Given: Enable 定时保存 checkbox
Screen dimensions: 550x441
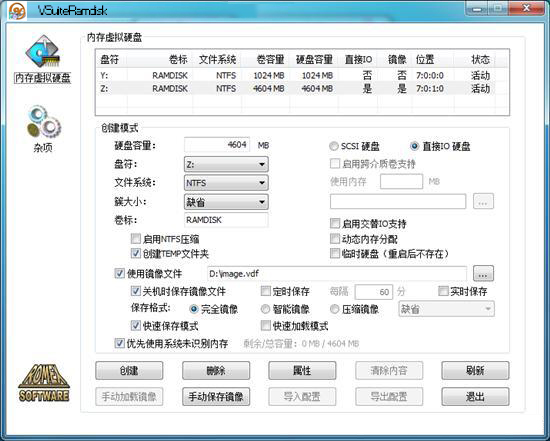Looking at the screenshot, I should [x=266, y=291].
